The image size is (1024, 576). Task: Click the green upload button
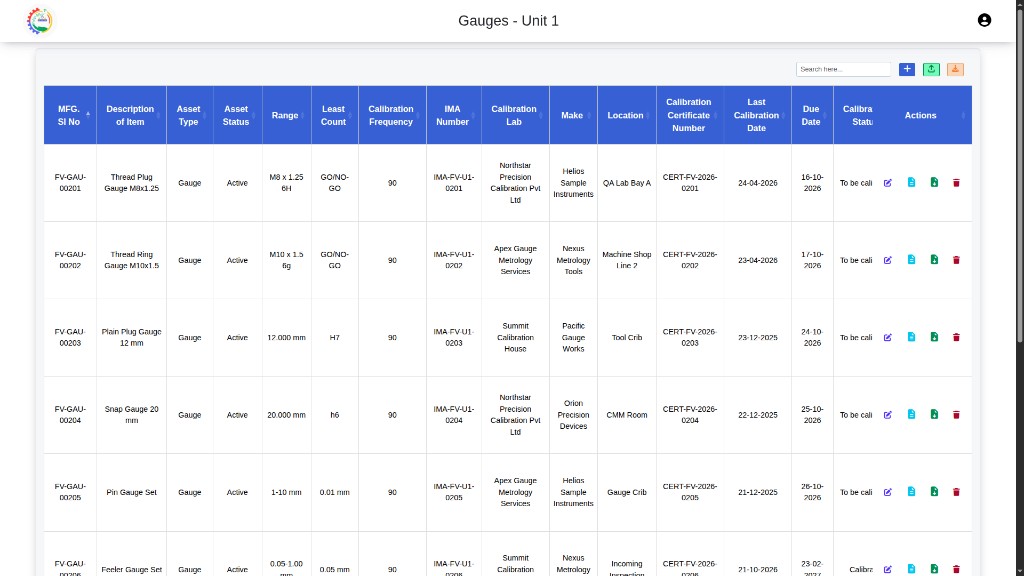[931, 69]
